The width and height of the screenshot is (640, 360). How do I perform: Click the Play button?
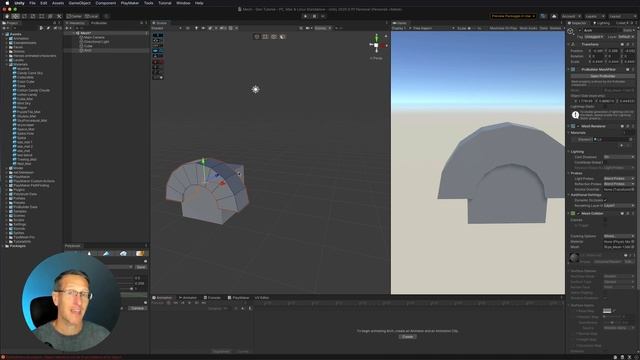pyautogui.click(x=305, y=16)
